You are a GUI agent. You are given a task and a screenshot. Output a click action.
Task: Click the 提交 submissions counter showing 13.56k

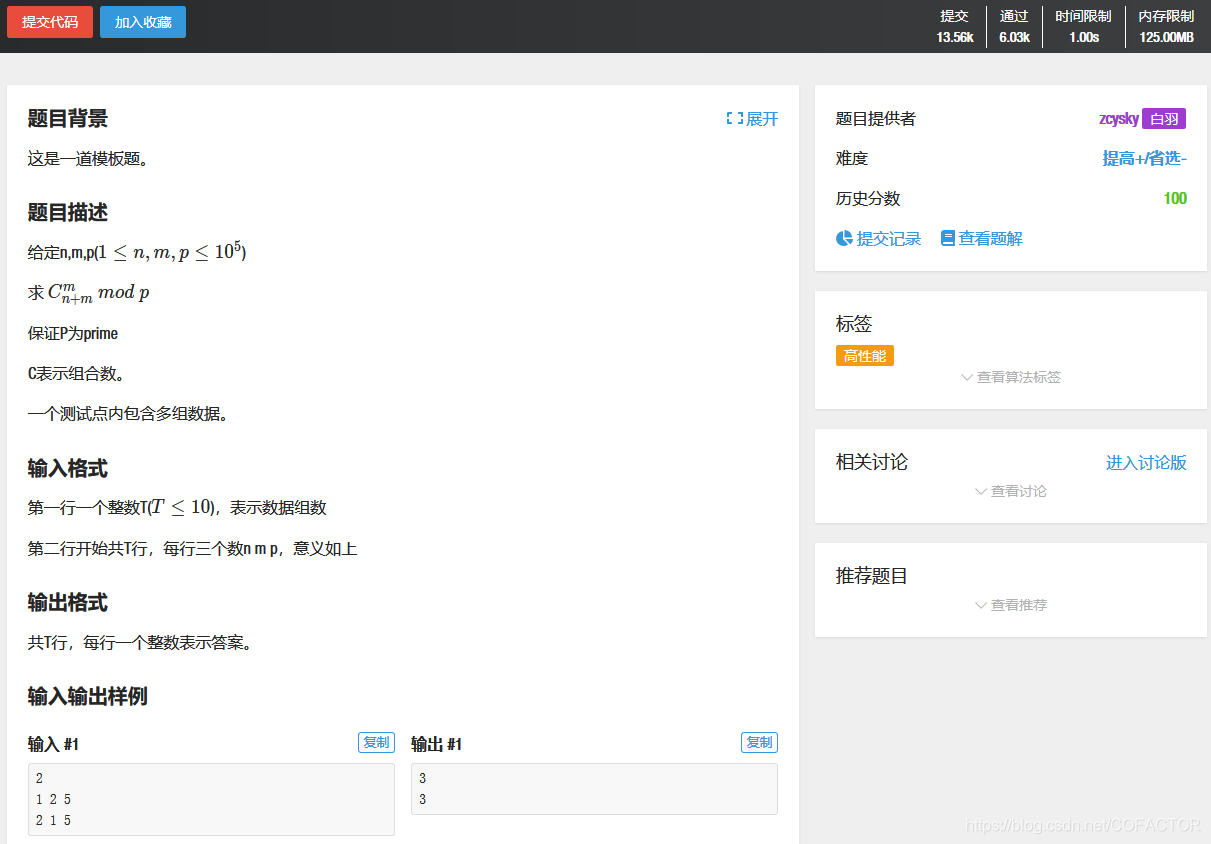pyautogui.click(x=955, y=26)
